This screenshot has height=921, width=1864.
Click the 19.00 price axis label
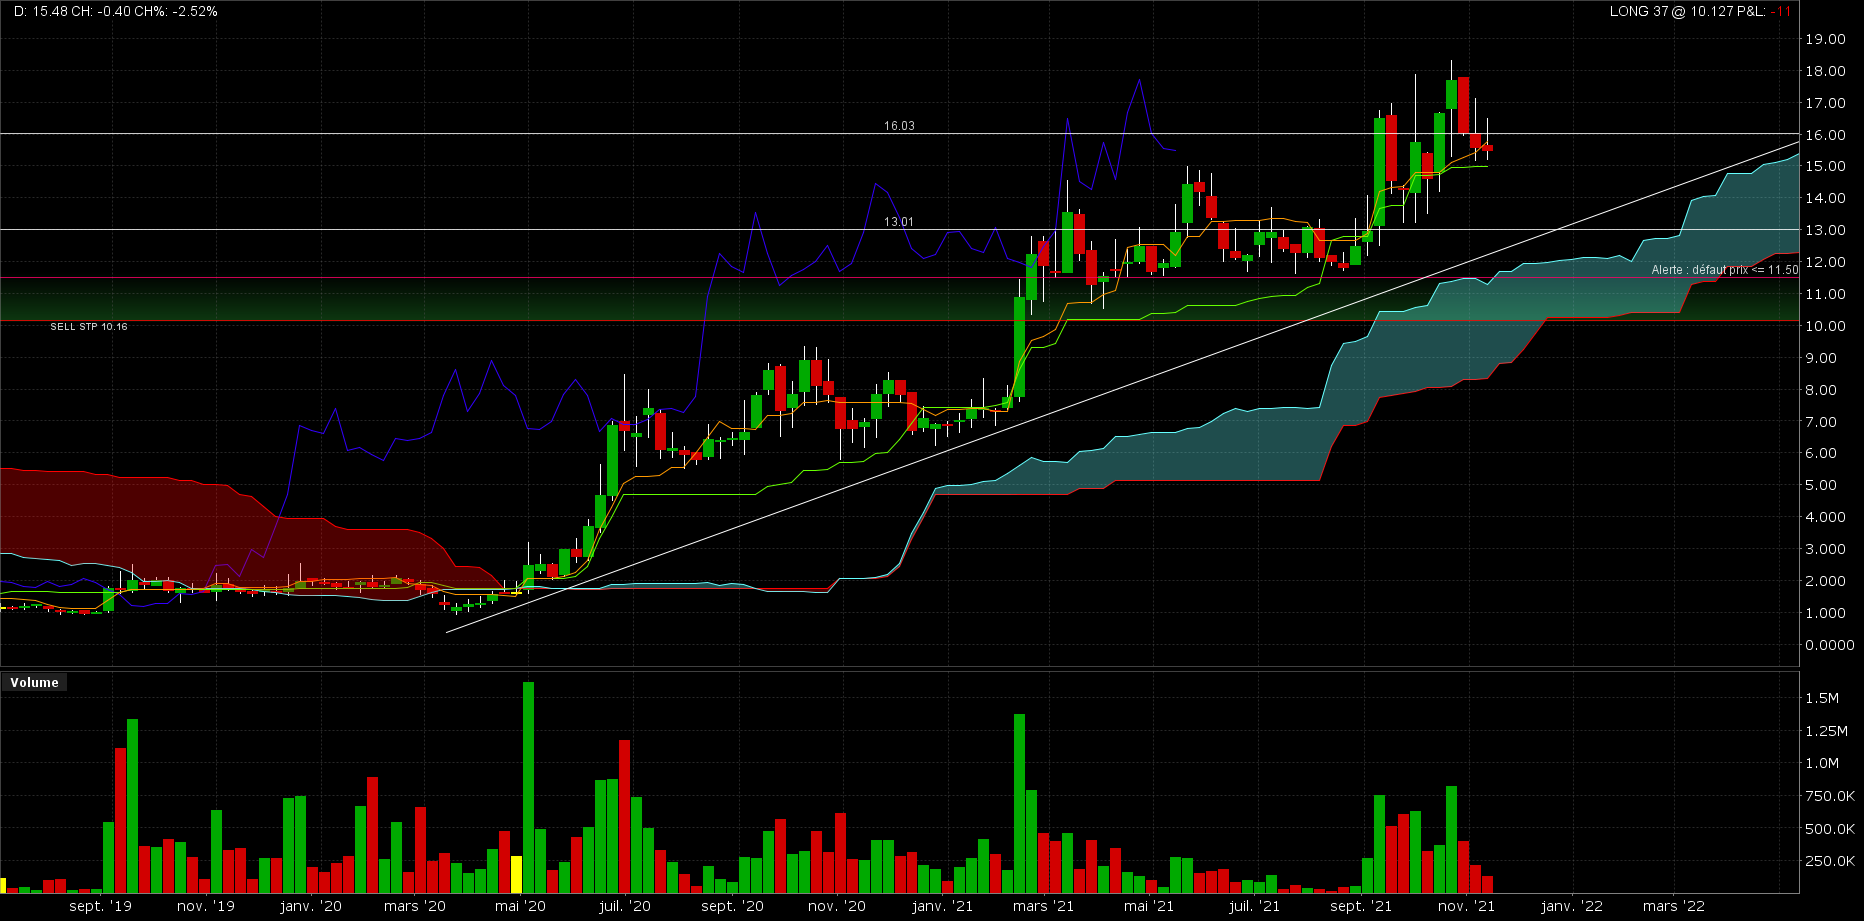[x=1825, y=39]
